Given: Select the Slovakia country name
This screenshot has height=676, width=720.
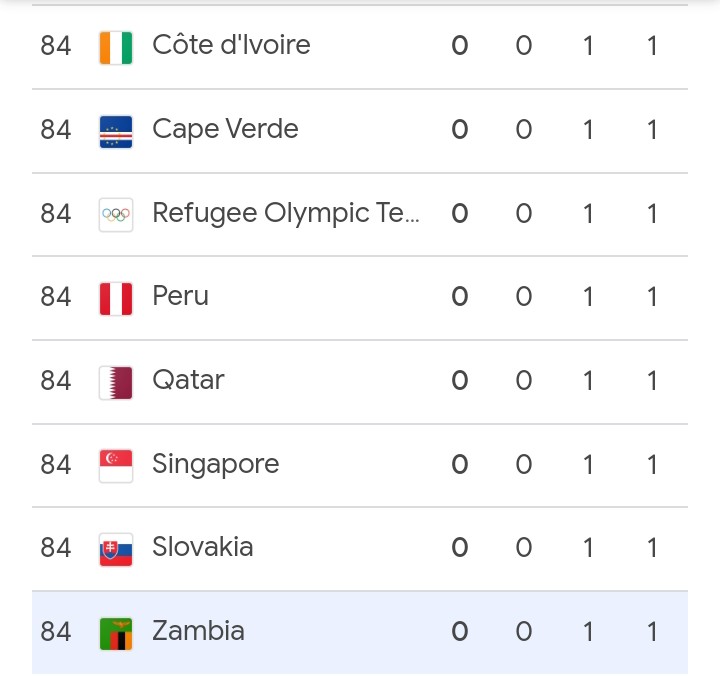Looking at the screenshot, I should point(202,547).
